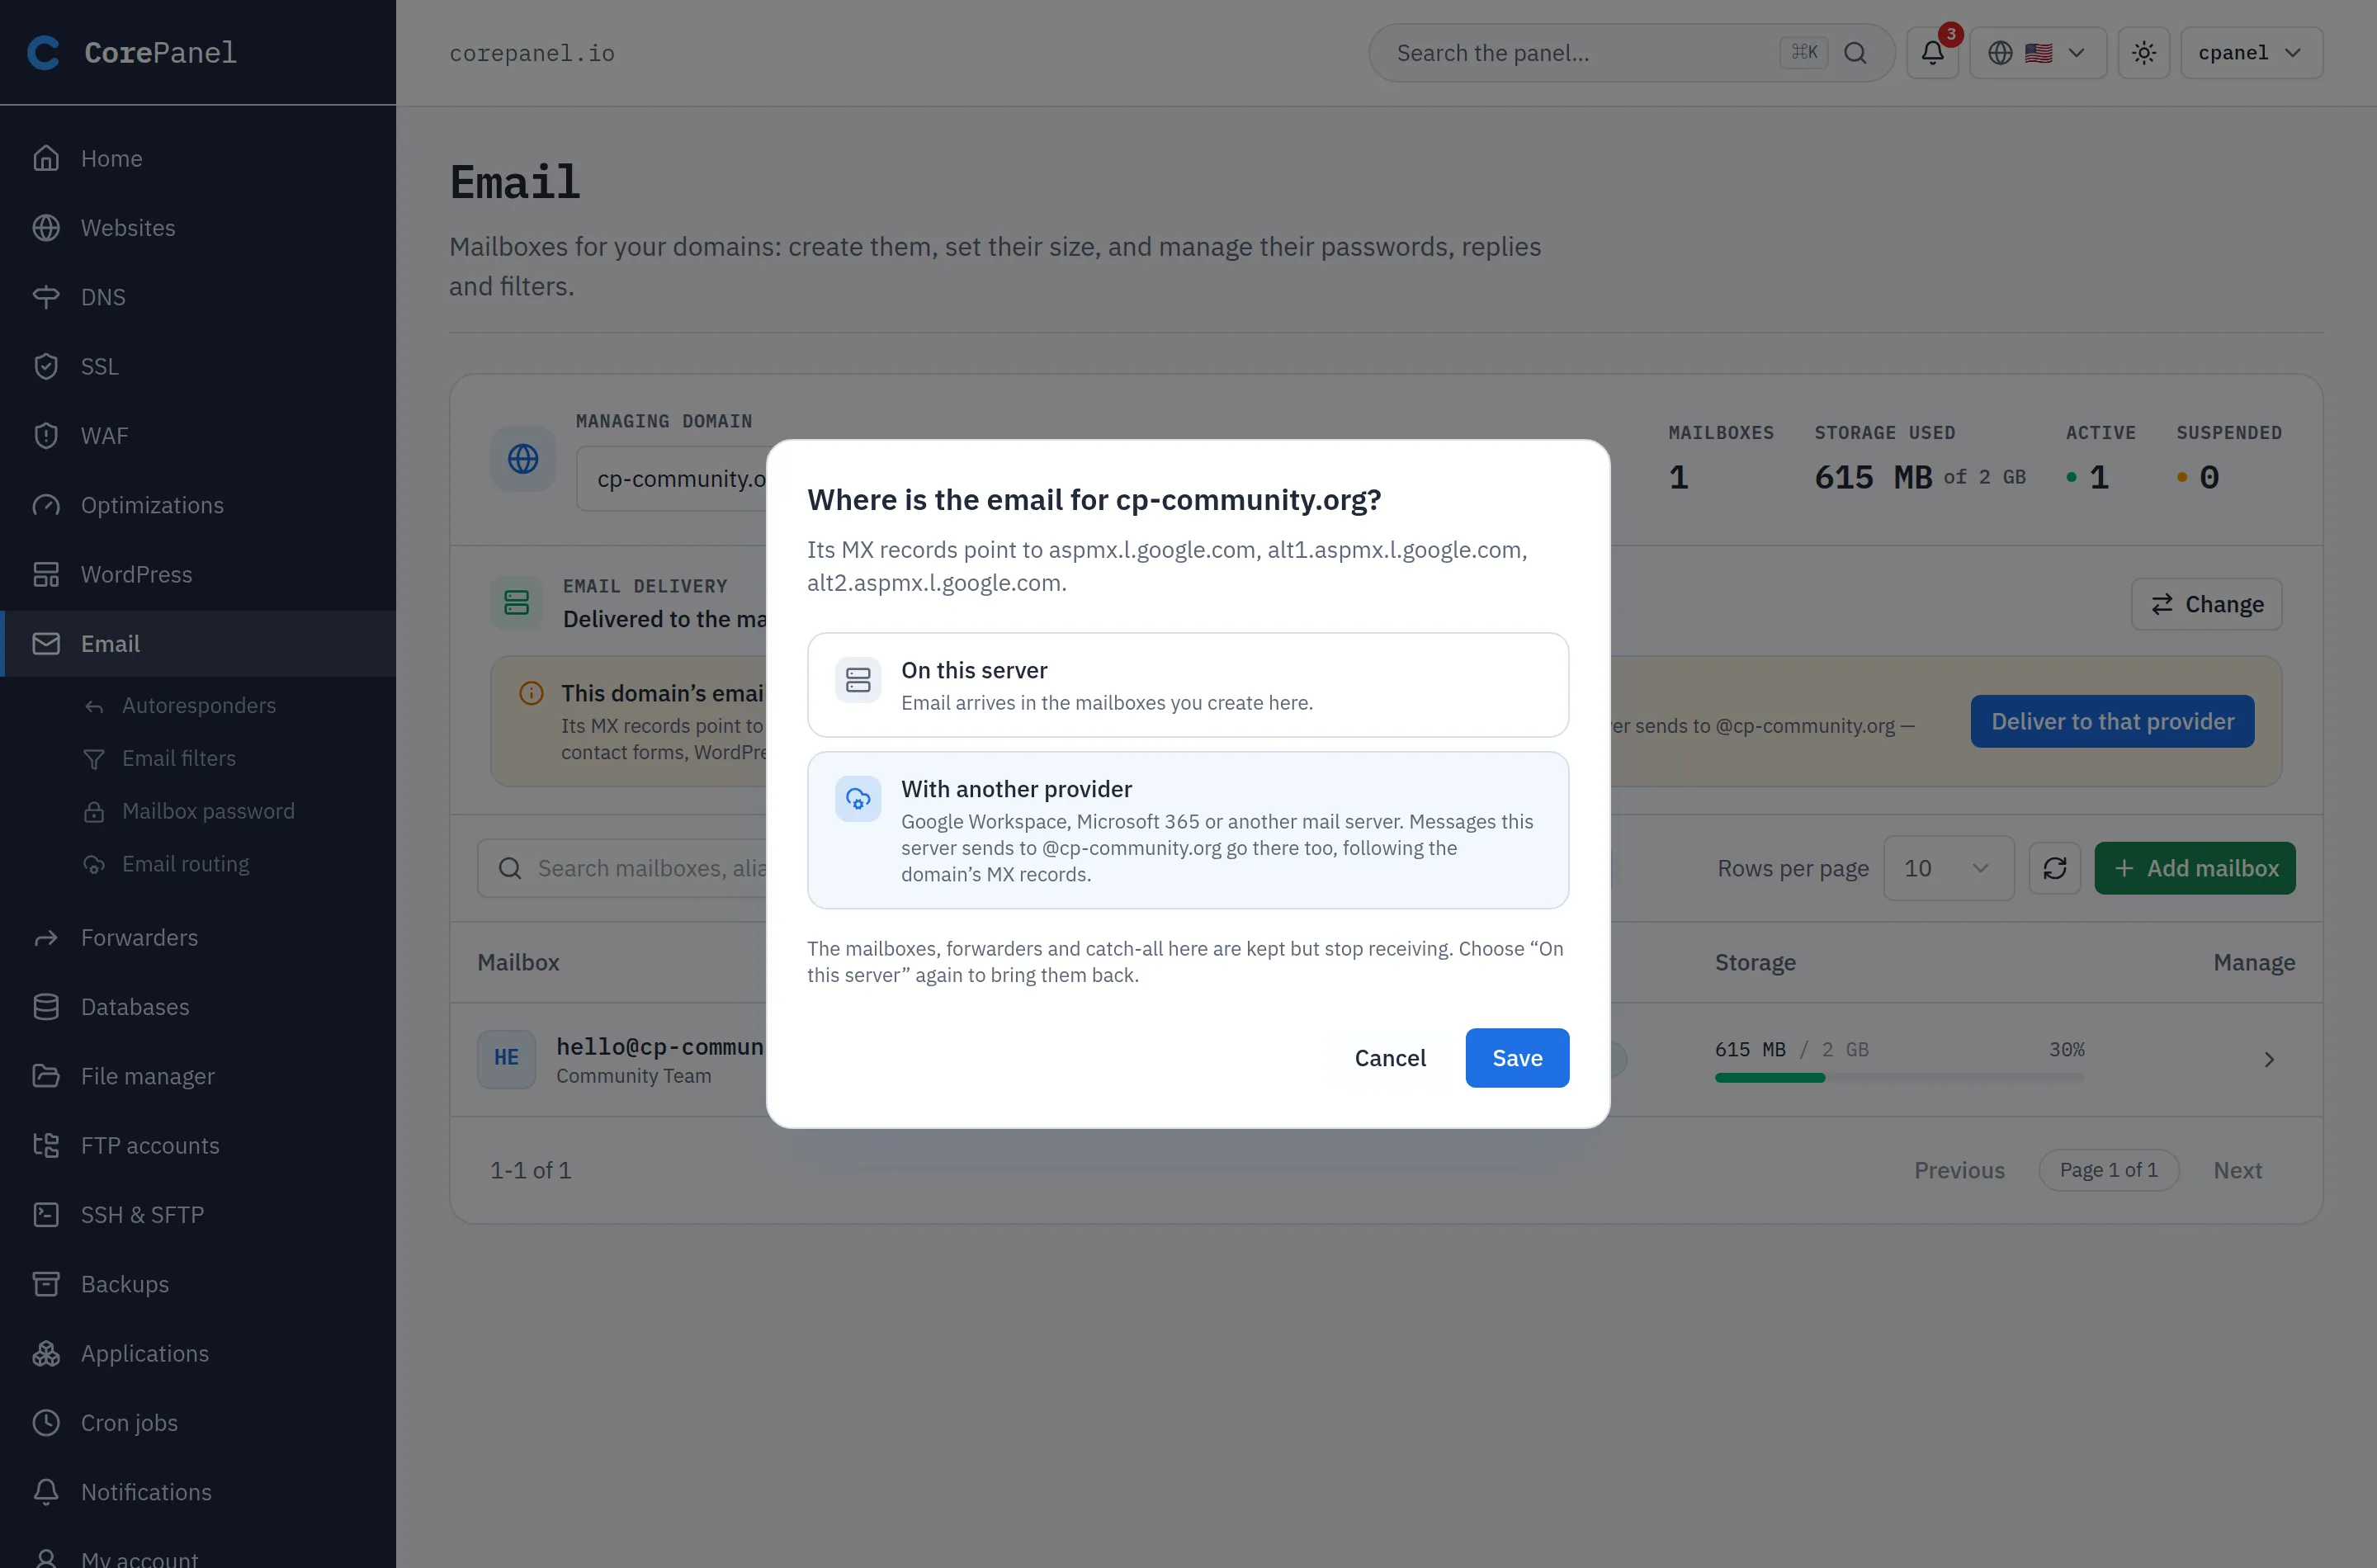This screenshot has width=2377, height=1568.
Task: Click the WordPress sidebar icon
Action: 46,575
